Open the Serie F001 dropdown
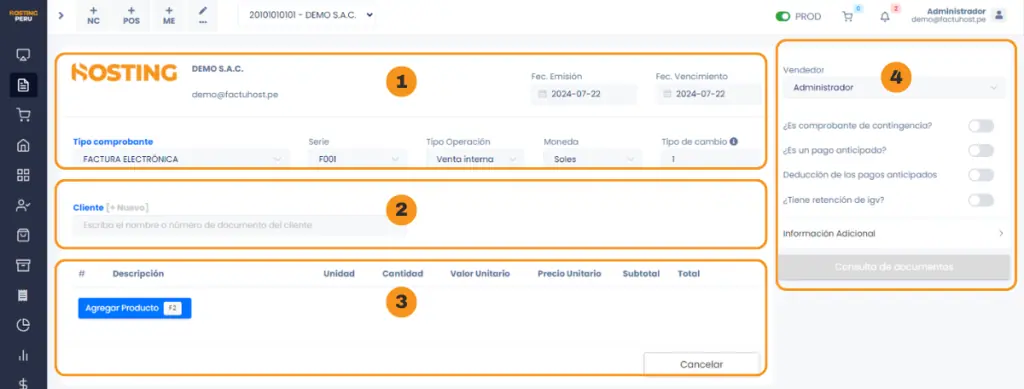 (x=357, y=159)
